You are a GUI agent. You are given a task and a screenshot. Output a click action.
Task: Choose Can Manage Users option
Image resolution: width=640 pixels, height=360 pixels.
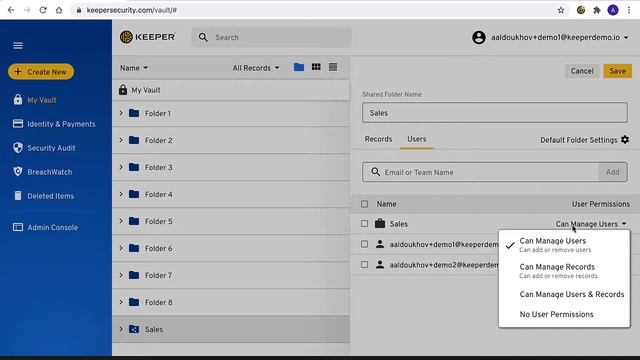(564, 244)
